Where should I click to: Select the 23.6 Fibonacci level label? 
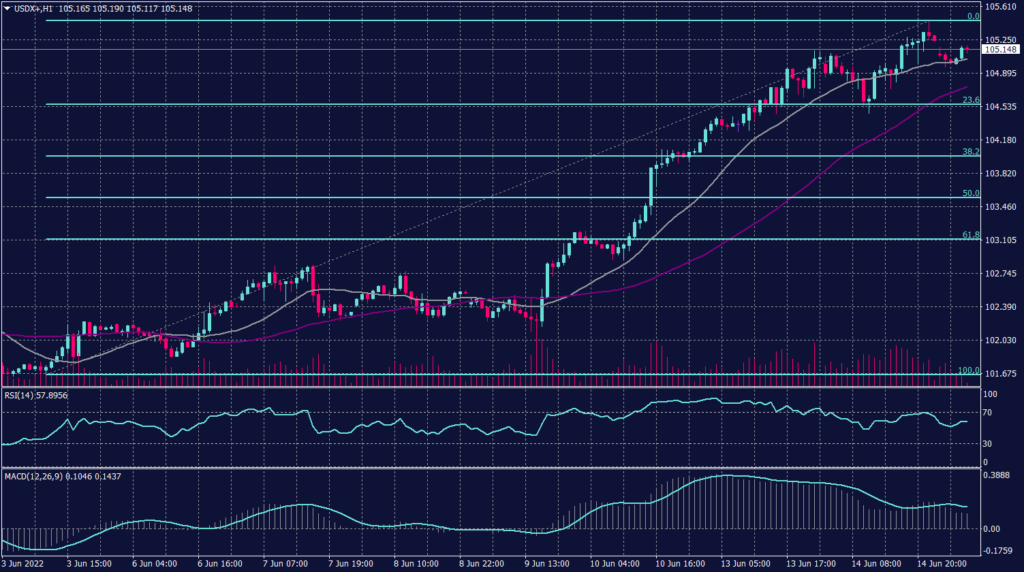click(969, 100)
